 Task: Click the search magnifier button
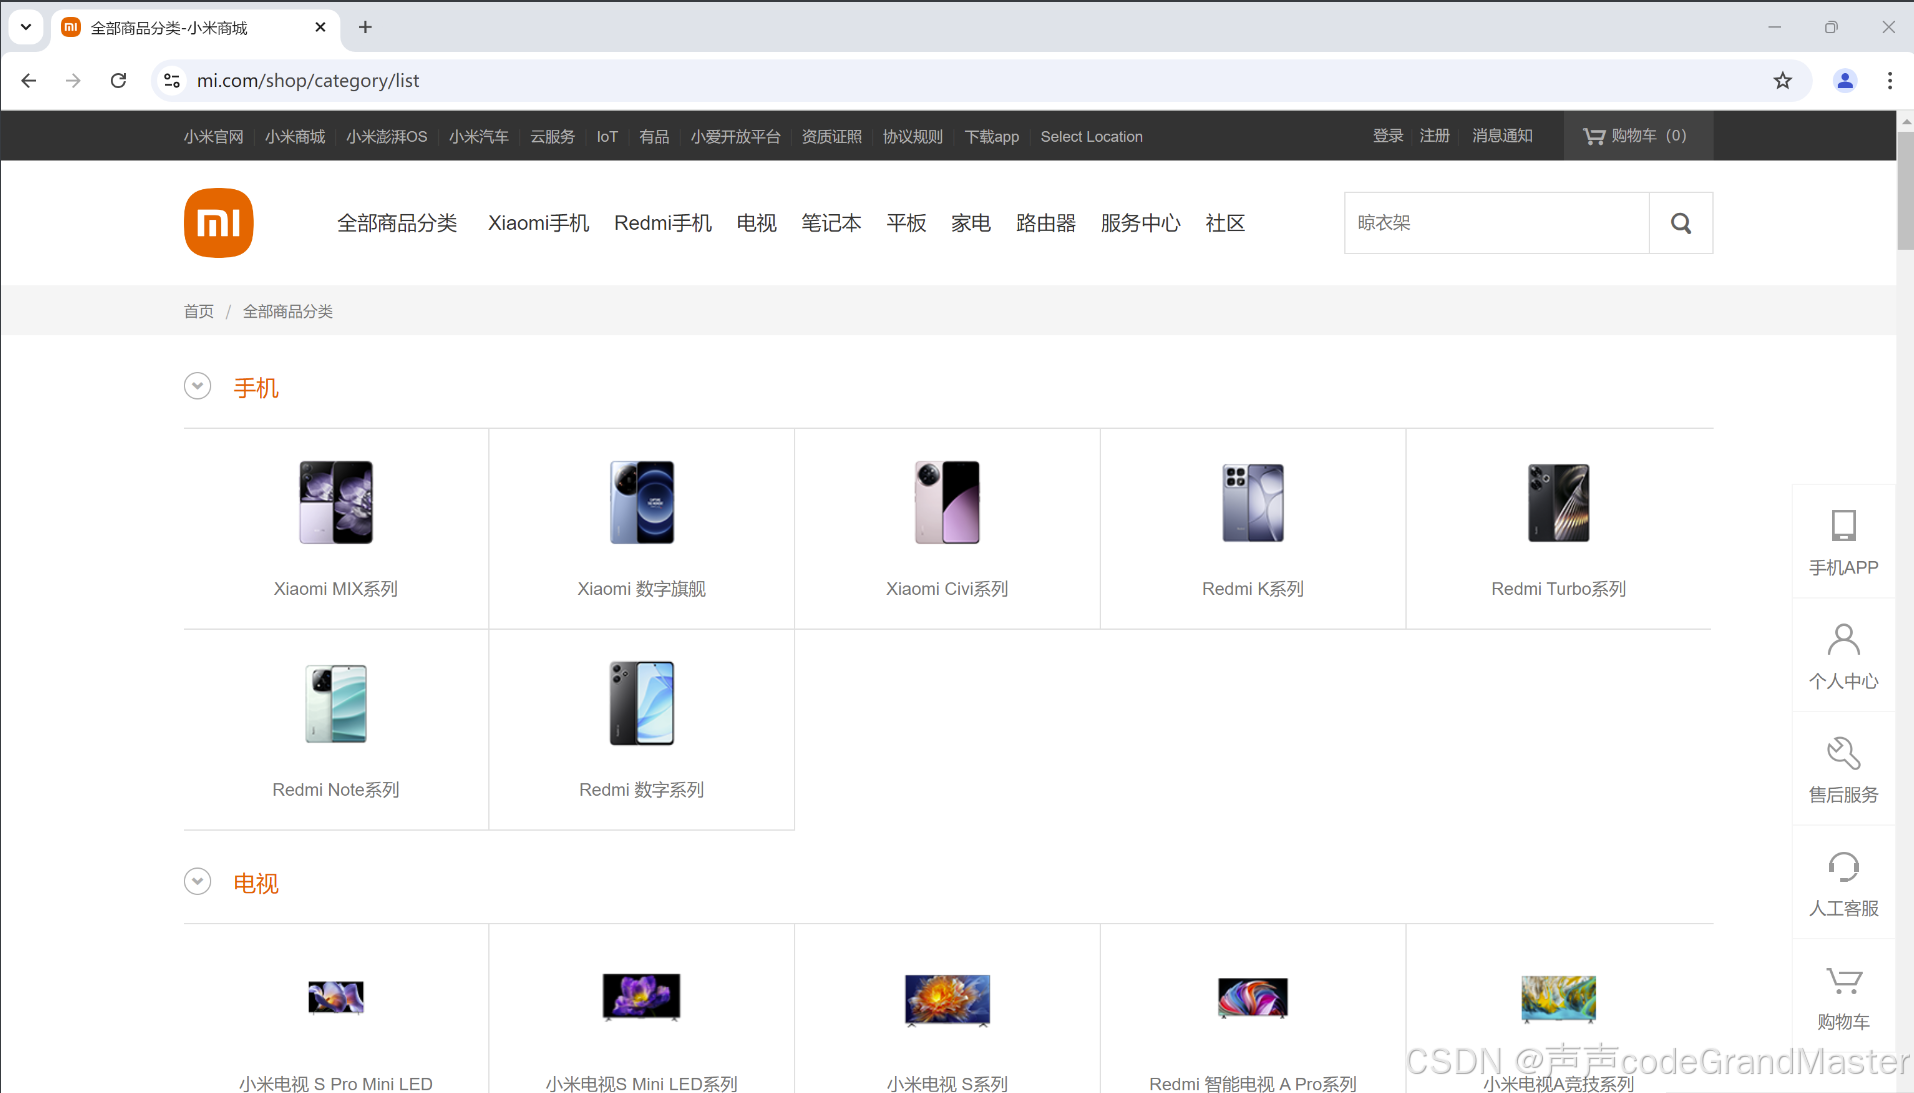1680,223
